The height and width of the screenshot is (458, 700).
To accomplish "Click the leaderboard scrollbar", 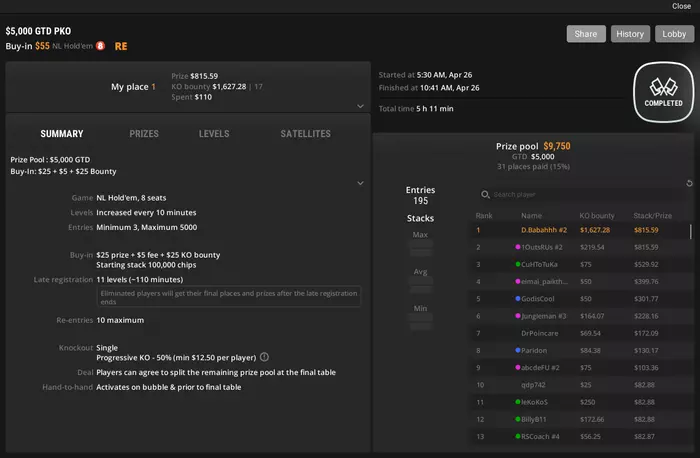I will pos(691,232).
